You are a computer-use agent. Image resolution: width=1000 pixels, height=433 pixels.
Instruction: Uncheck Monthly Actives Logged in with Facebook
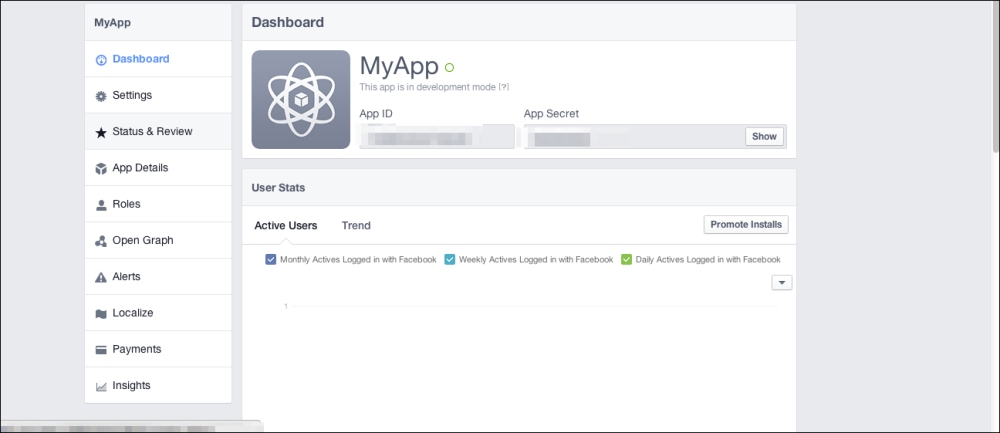(x=271, y=260)
